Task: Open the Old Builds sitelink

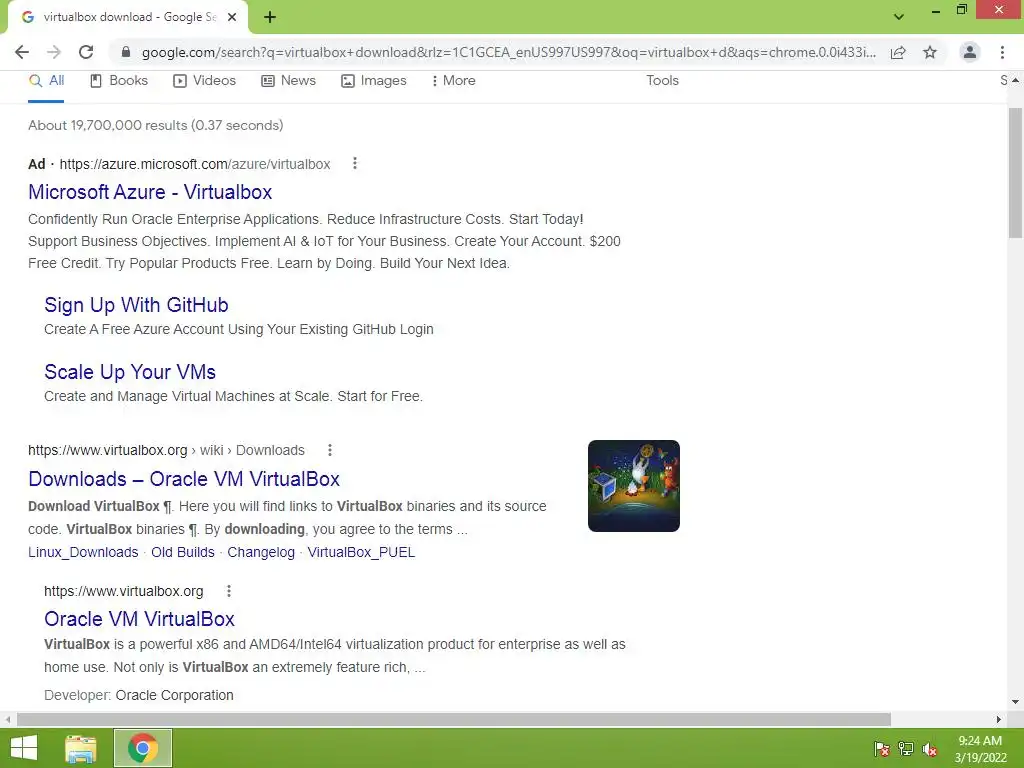Action: (183, 552)
